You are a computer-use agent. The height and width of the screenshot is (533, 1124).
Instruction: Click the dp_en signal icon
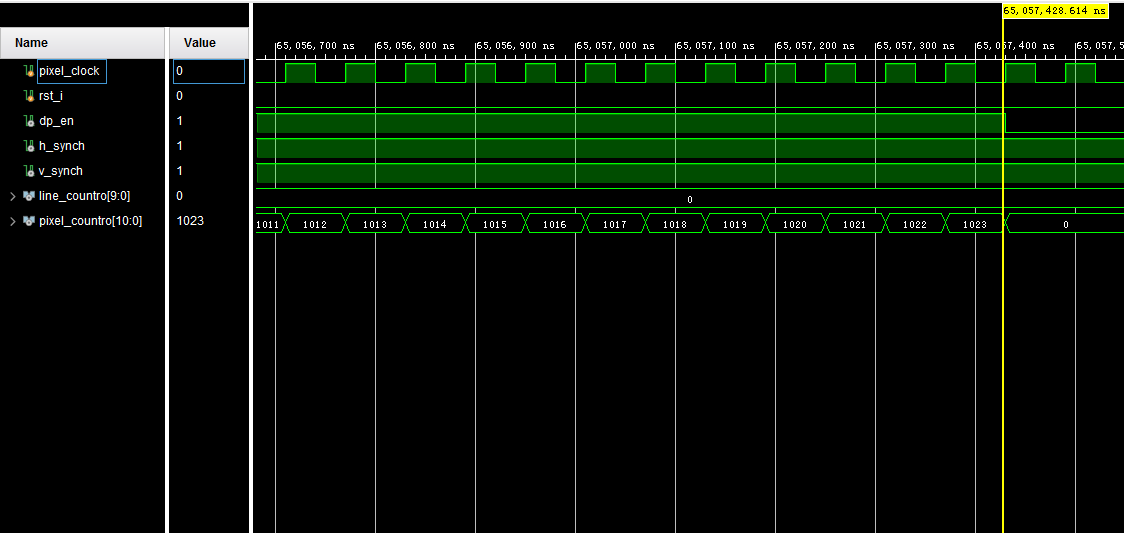(29, 121)
